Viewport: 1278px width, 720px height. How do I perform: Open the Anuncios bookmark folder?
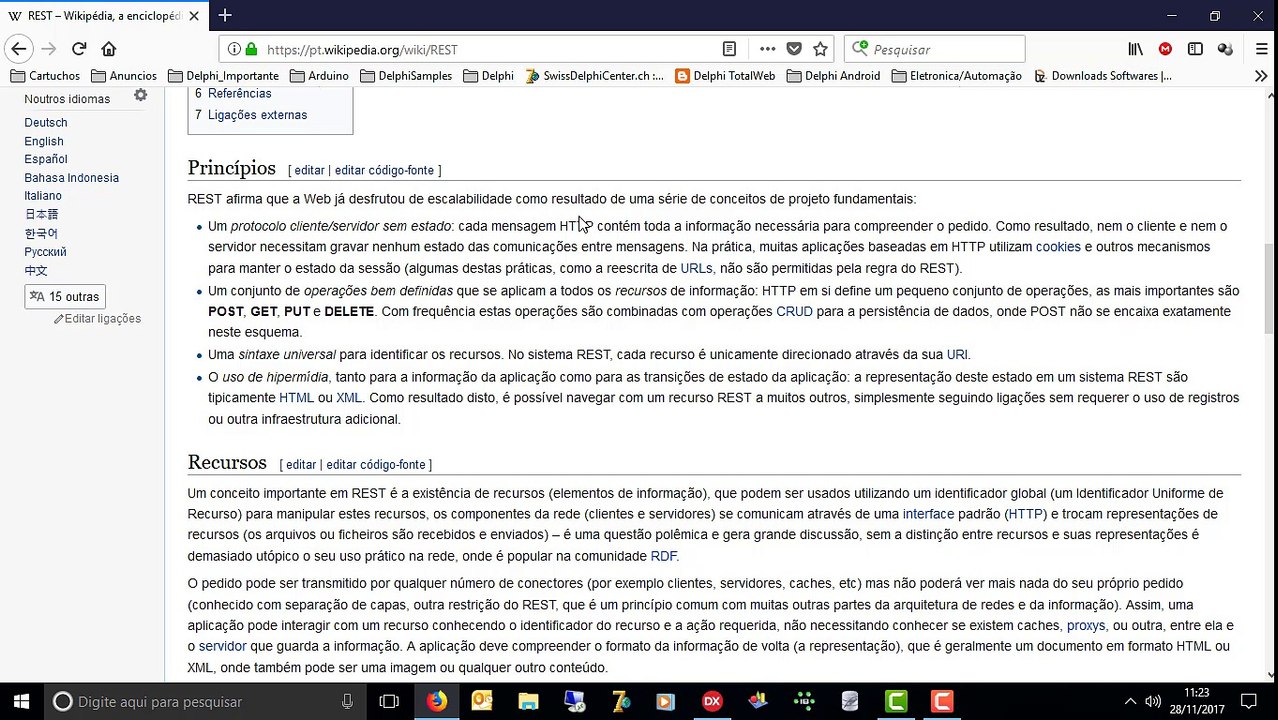(124, 76)
